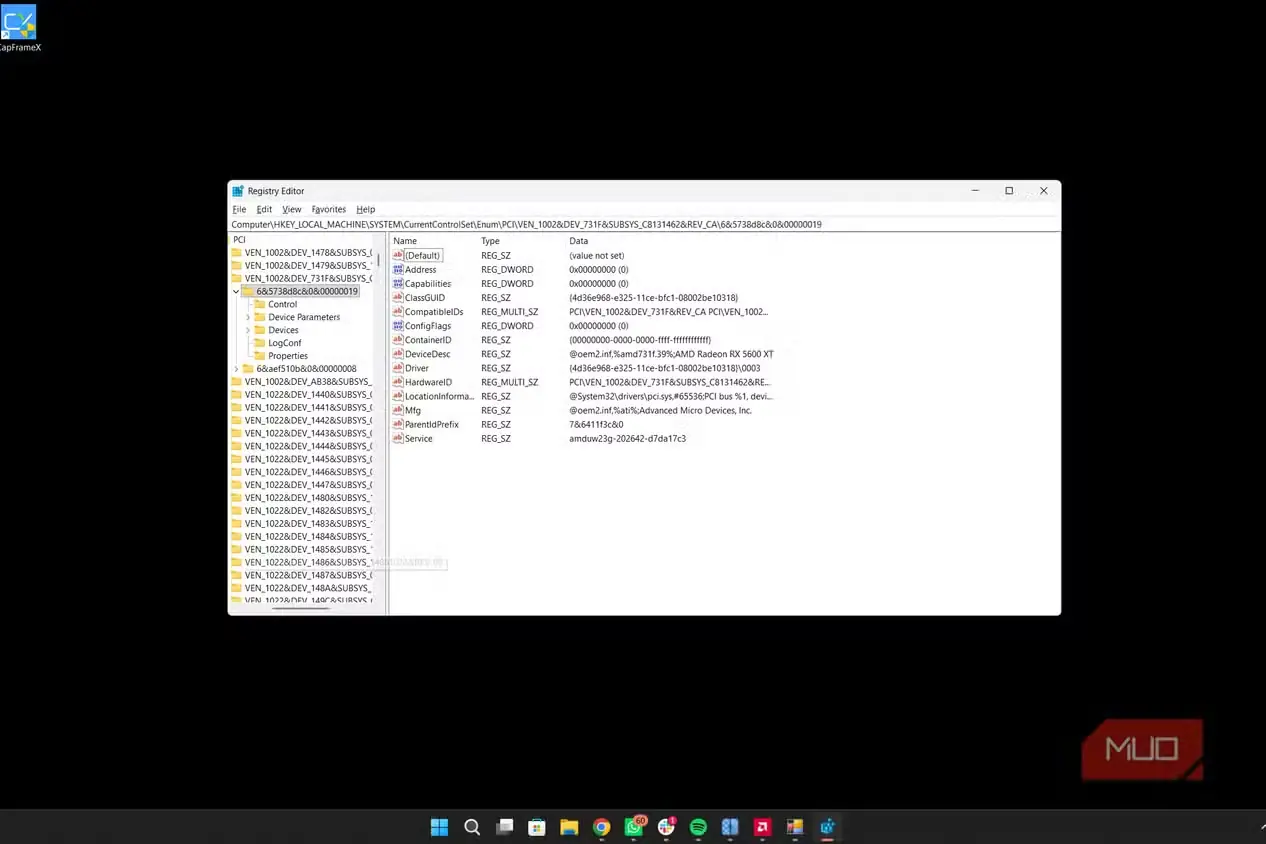The image size is (1266, 844).
Task: Open the Favorites menu
Action: [328, 209]
